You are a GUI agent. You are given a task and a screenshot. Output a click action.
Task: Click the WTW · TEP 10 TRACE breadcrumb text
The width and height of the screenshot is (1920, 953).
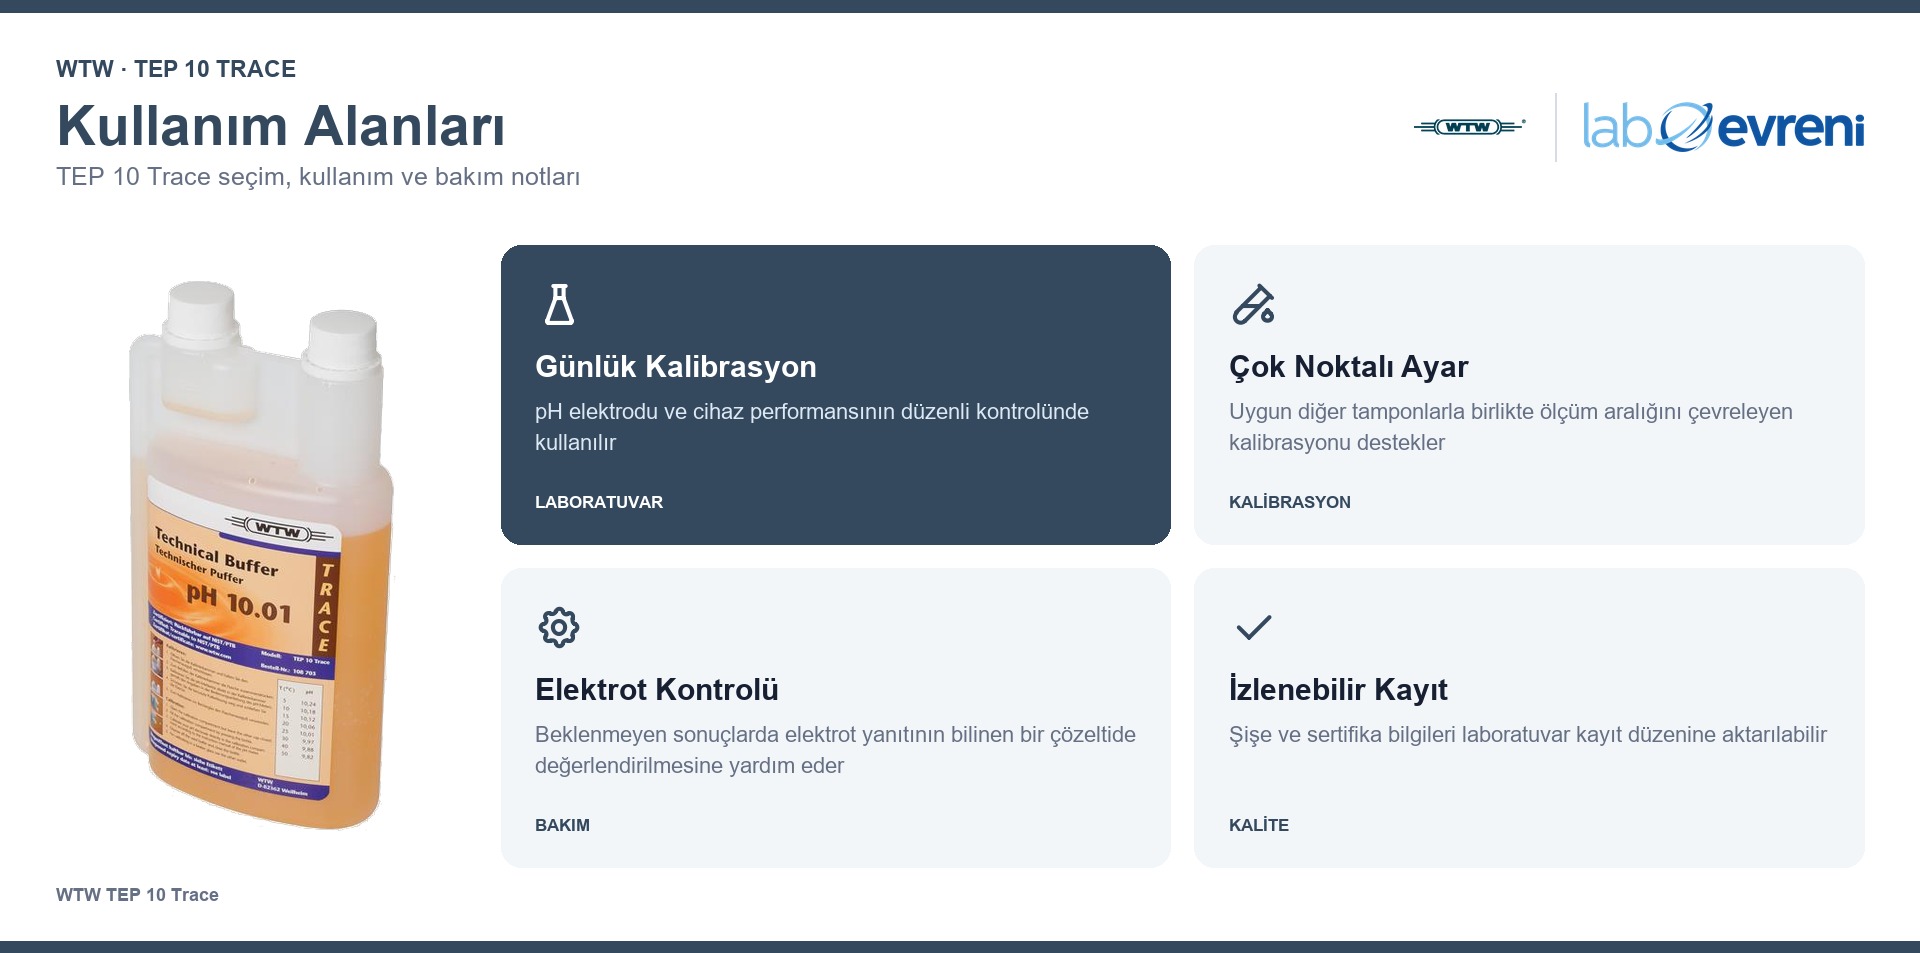[x=176, y=69]
